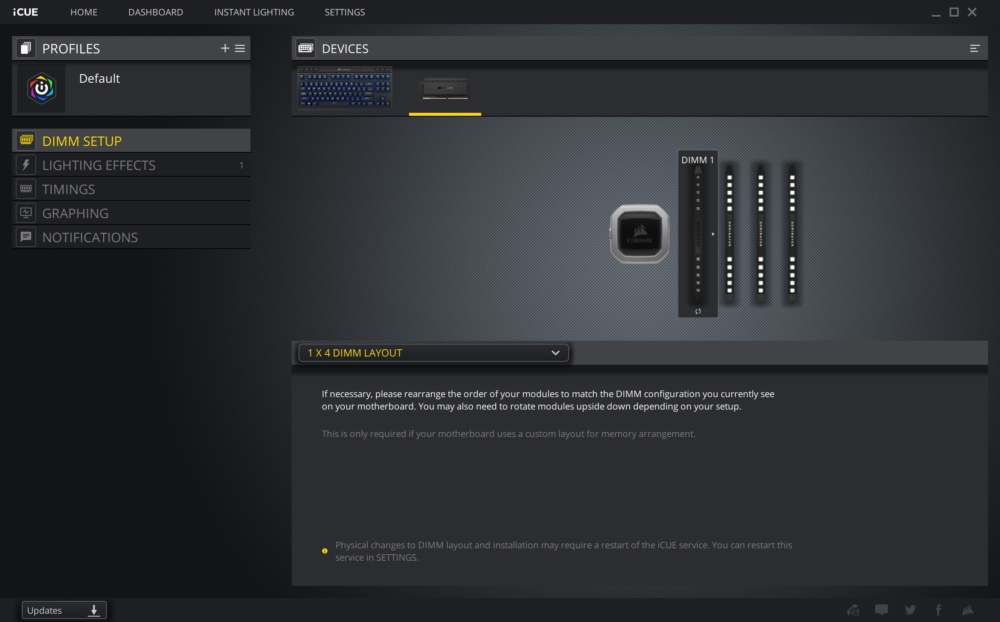Open the Facebook icon in footer
Screen dimensions: 1000x622
click(x=938, y=610)
